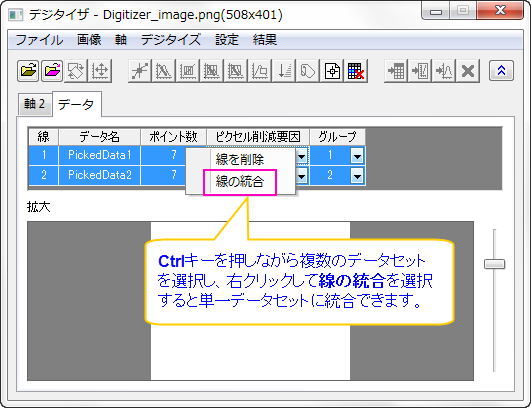Screen dimensions: 531x408
Task: Choose 線を削除 from the context menu
Action: pyautogui.click(x=240, y=159)
